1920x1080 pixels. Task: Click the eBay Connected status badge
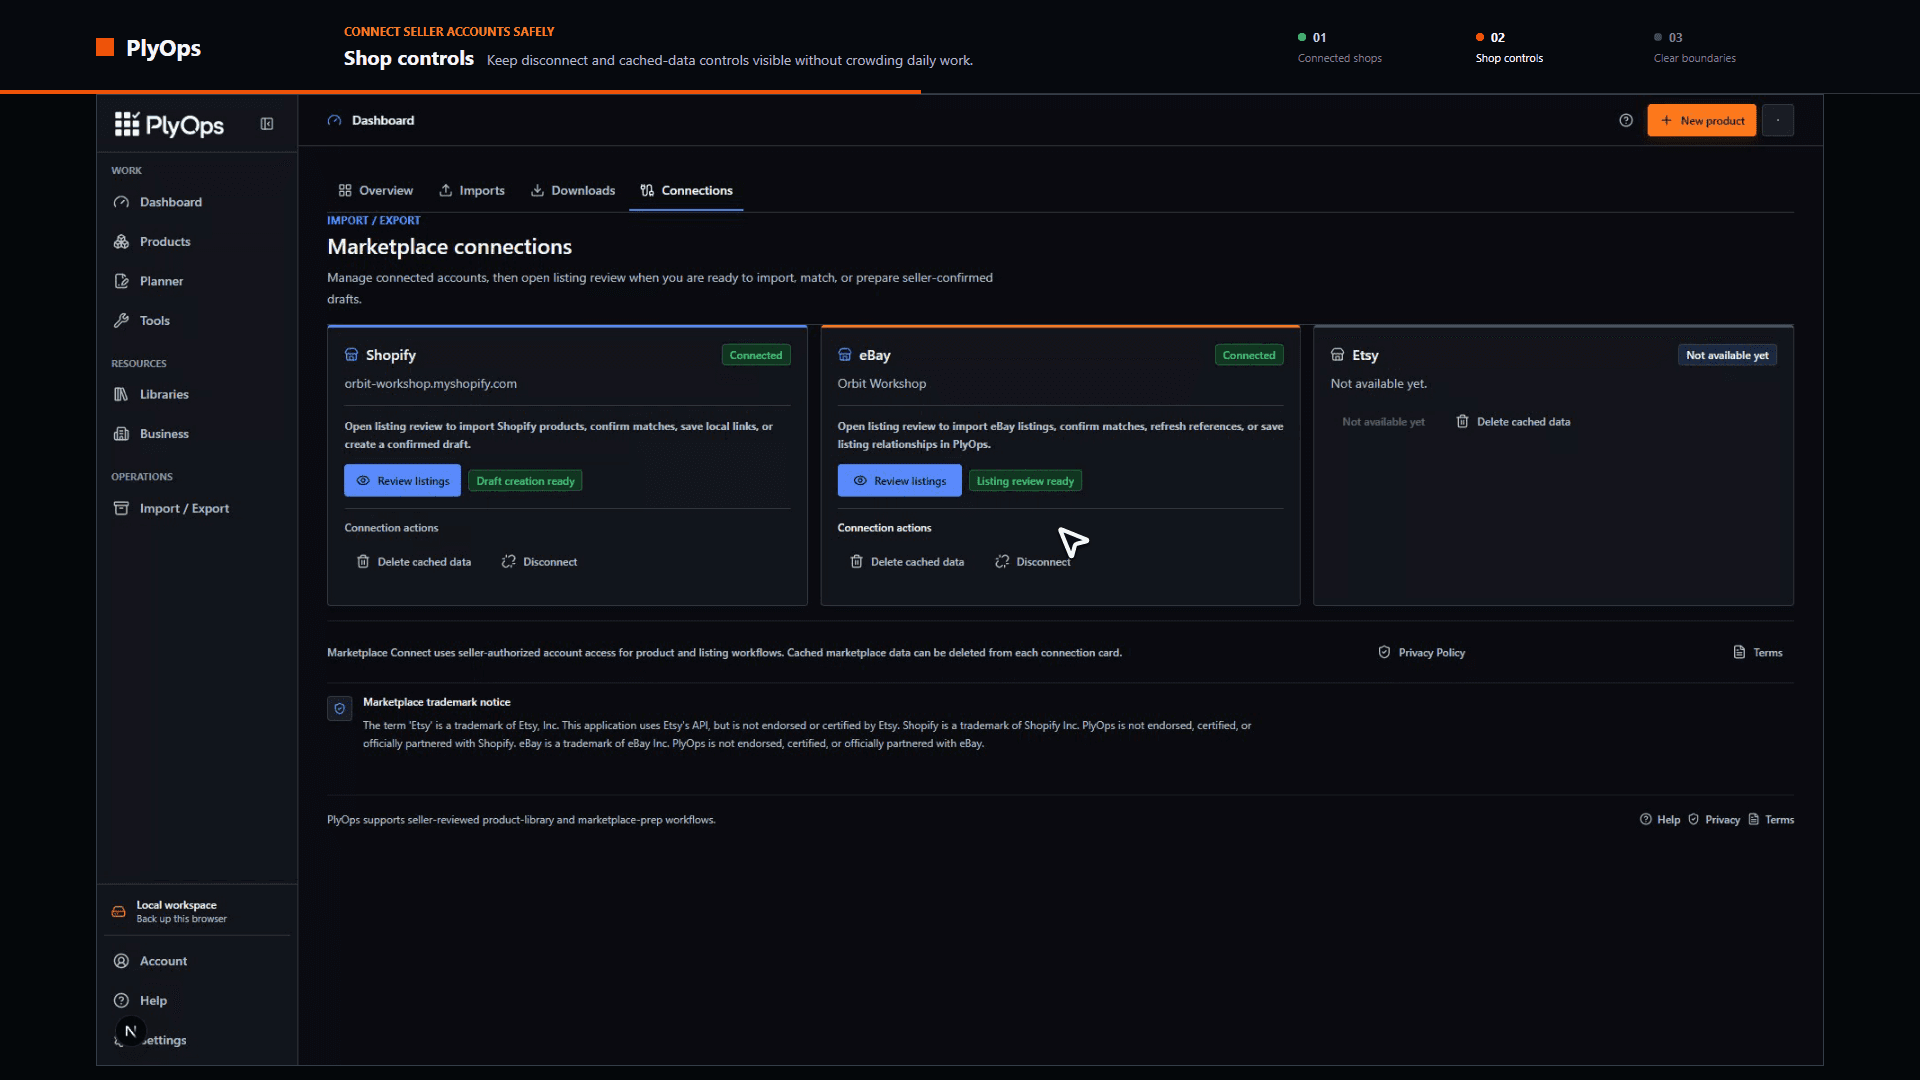(x=1249, y=355)
